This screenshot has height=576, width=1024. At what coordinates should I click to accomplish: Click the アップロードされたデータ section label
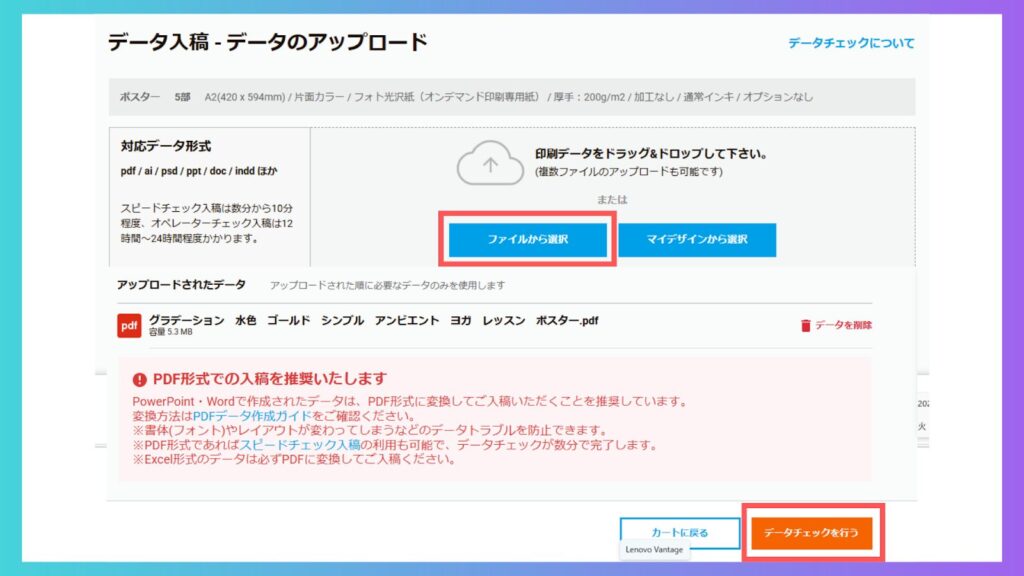[181, 285]
